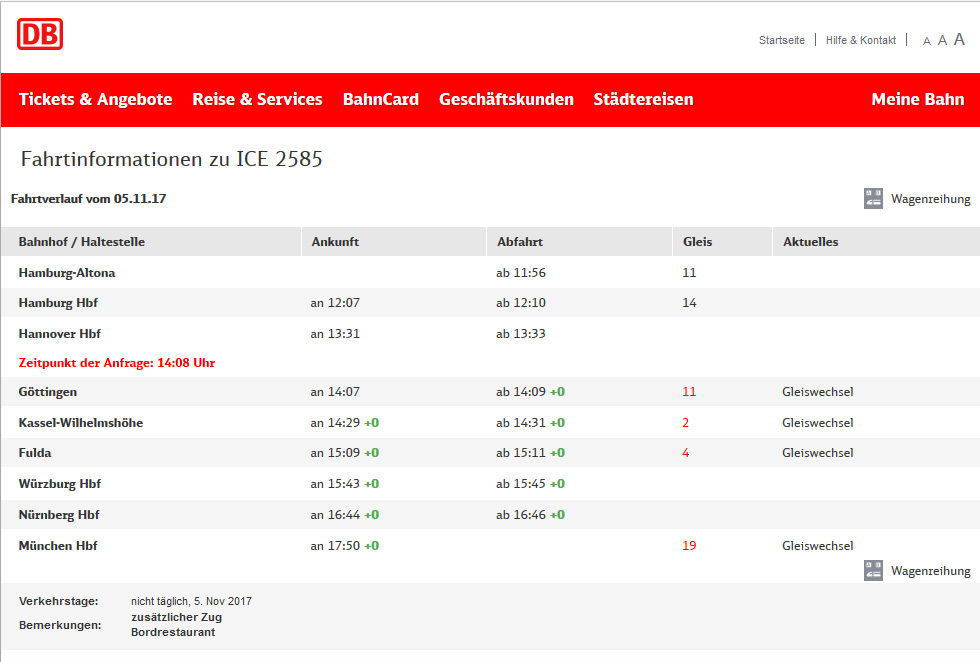The width and height of the screenshot is (980, 662).
Task: Select the smallest font size A
Action: [x=927, y=41]
